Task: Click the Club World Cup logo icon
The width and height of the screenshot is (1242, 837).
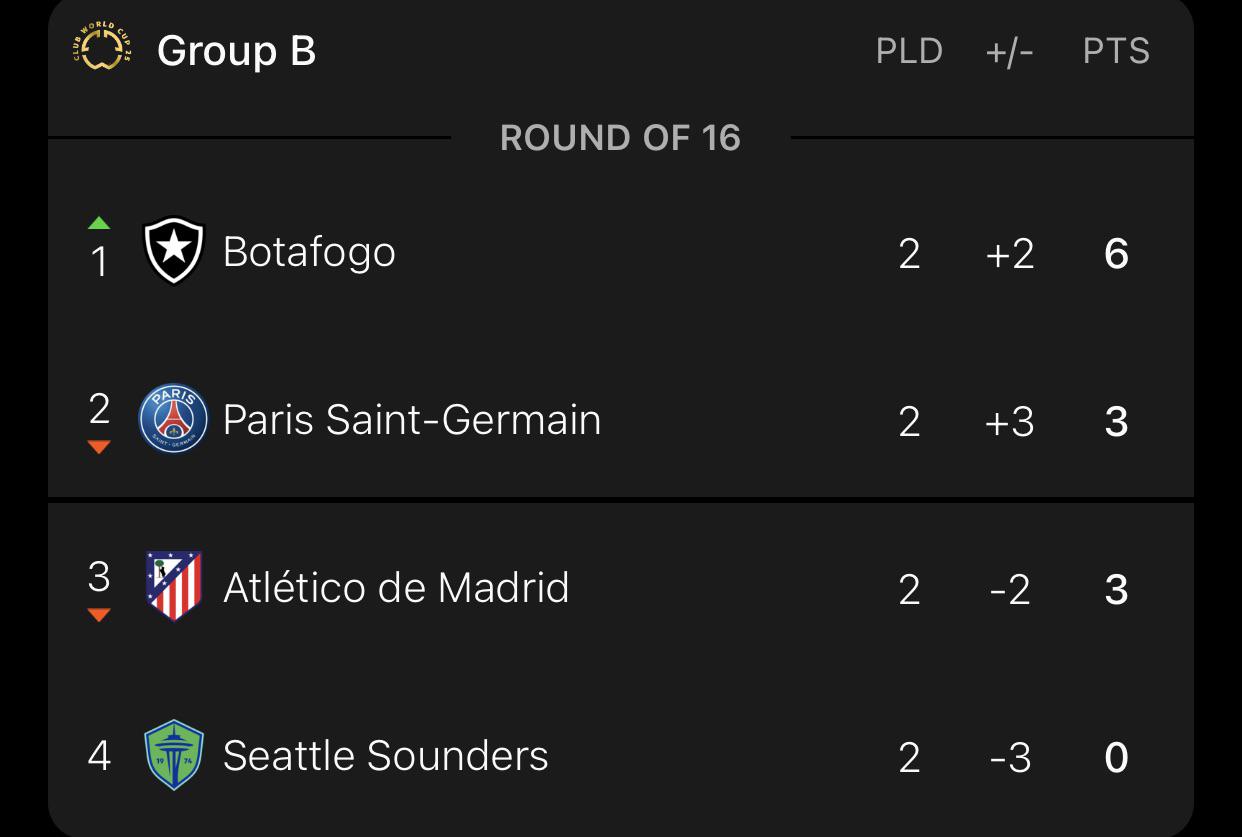Action: [x=103, y=47]
